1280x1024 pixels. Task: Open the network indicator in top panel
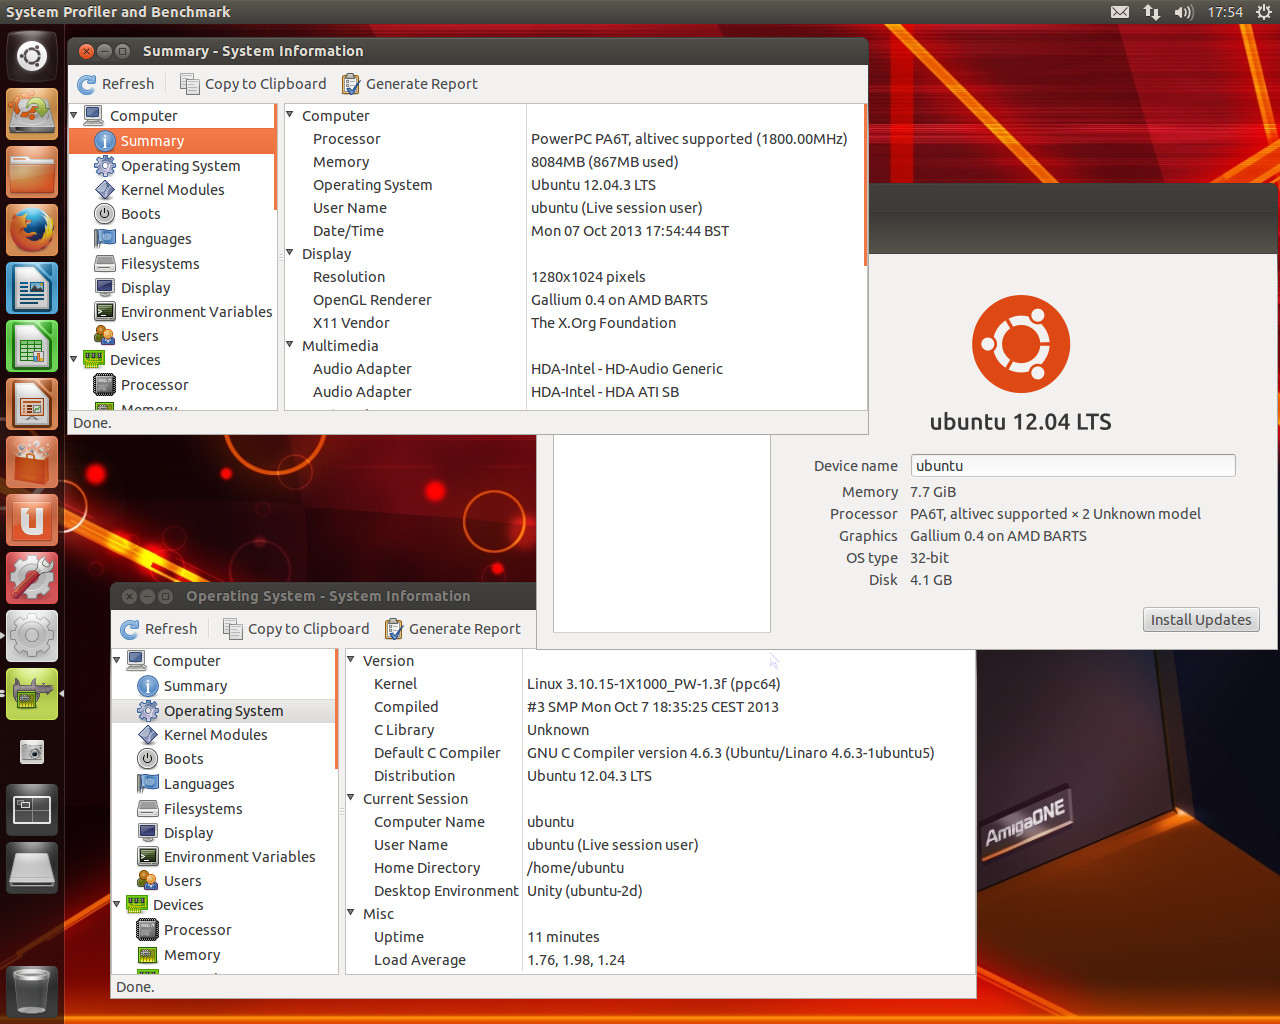click(x=1152, y=12)
